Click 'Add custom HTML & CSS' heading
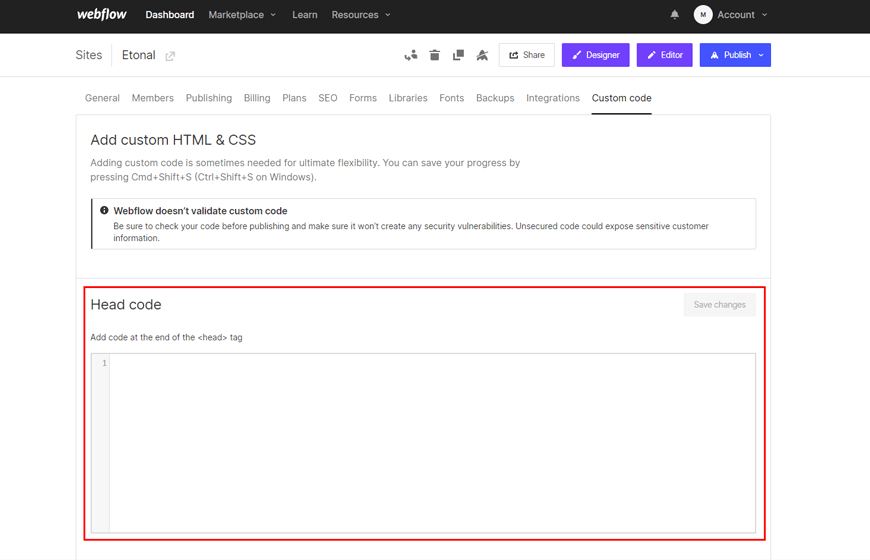870x560 pixels. pyautogui.click(x=173, y=140)
